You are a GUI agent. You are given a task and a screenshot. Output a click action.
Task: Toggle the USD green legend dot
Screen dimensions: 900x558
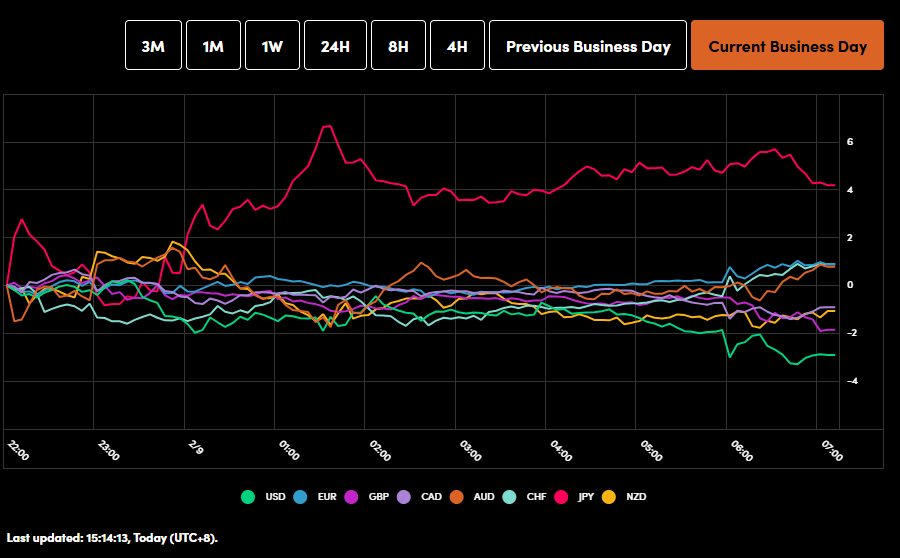point(248,497)
